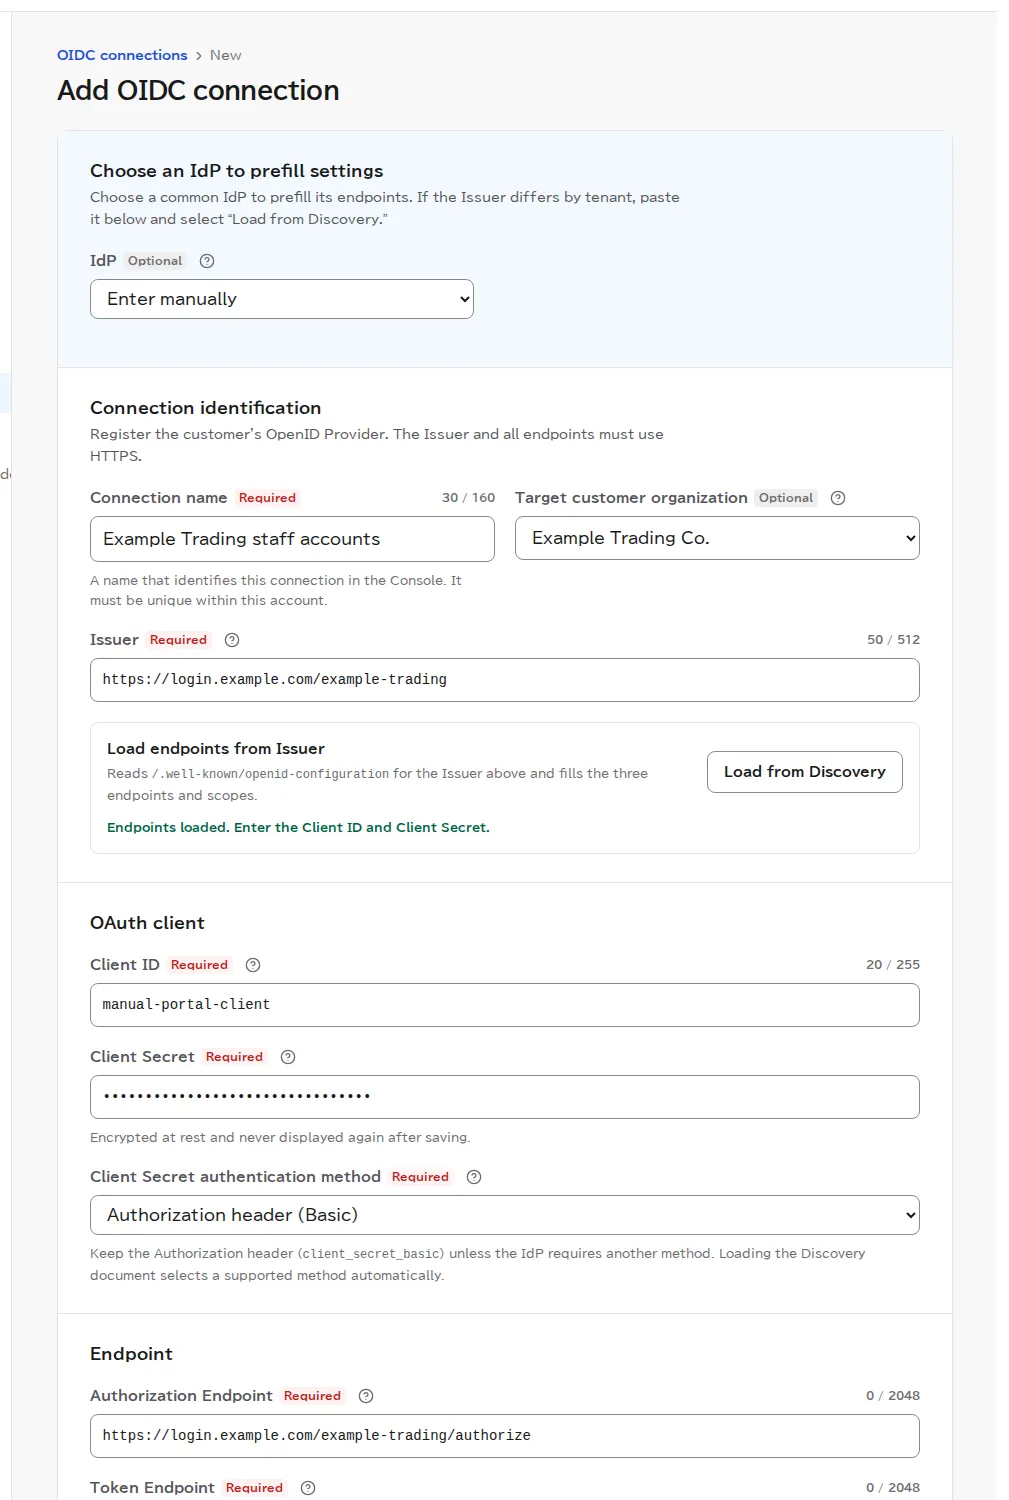The width and height of the screenshot is (1009, 1500).
Task: Click the 'Endpoints loaded' success message
Action: [298, 828]
